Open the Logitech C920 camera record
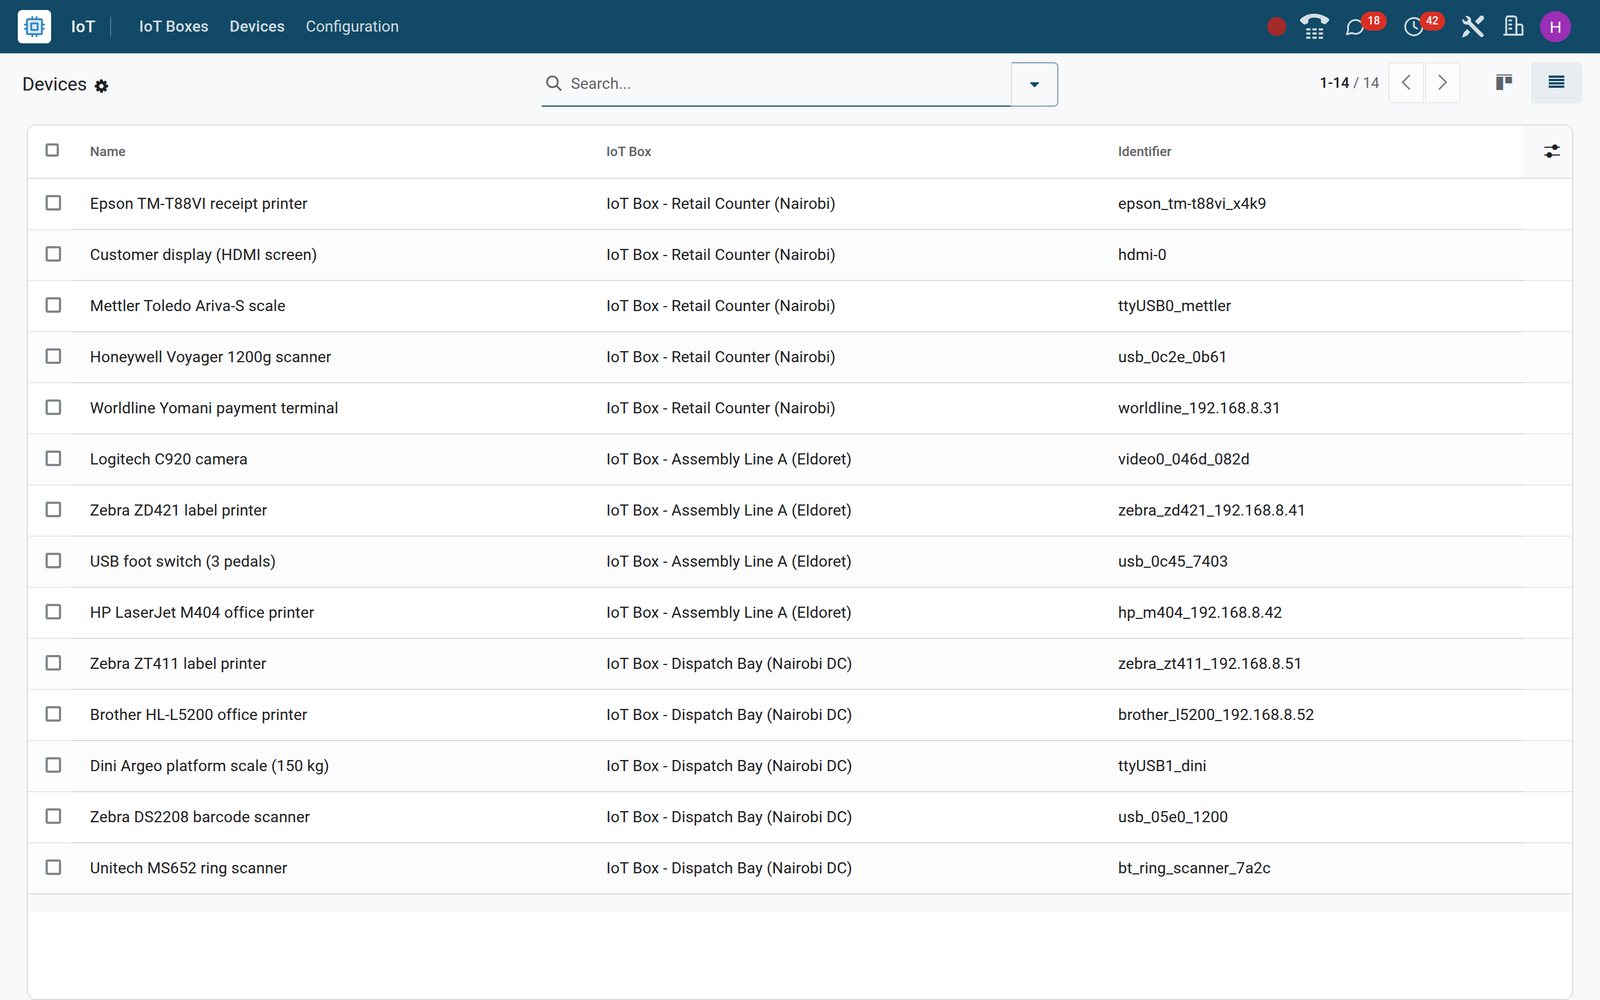 click(x=168, y=459)
